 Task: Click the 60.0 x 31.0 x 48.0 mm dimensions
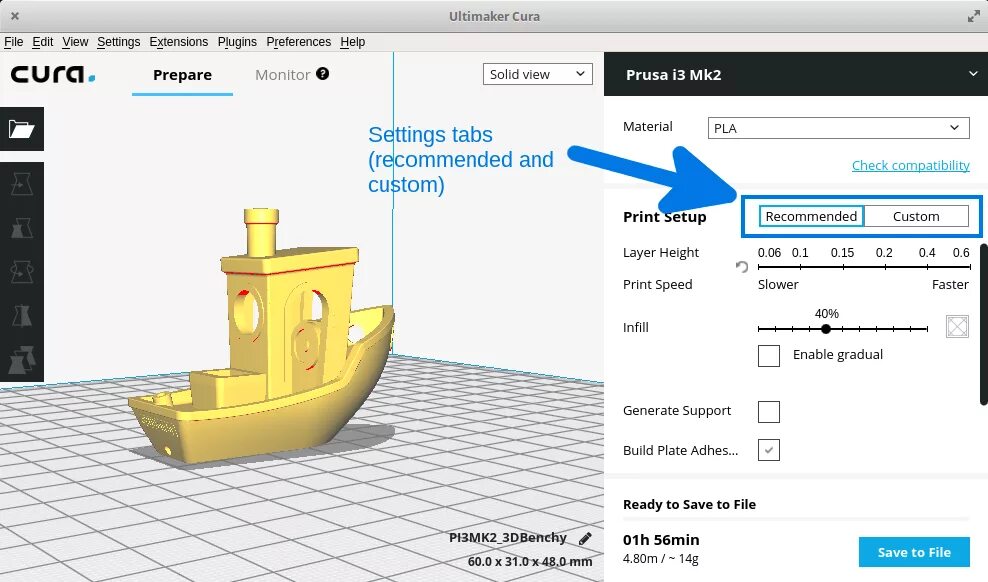(x=530, y=561)
